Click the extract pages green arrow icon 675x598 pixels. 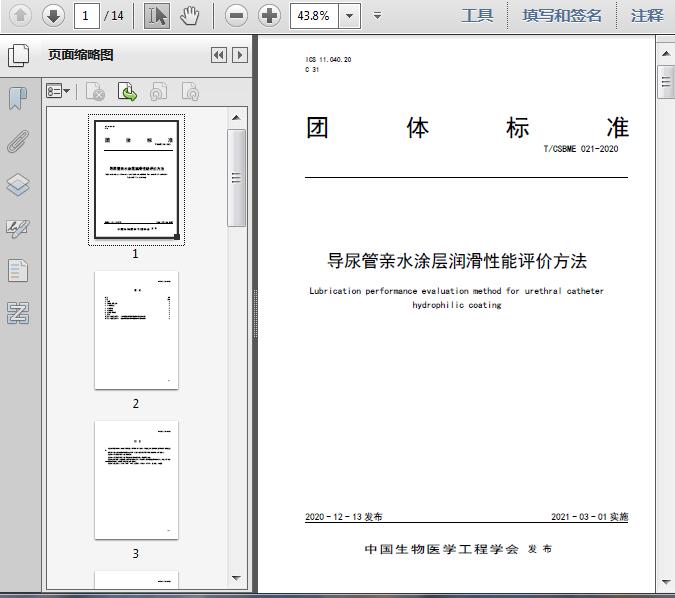click(x=127, y=91)
